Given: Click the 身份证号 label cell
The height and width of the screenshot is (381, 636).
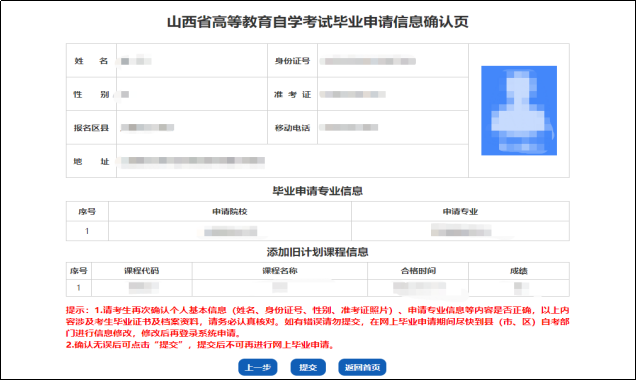Looking at the screenshot, I should [x=292, y=61].
